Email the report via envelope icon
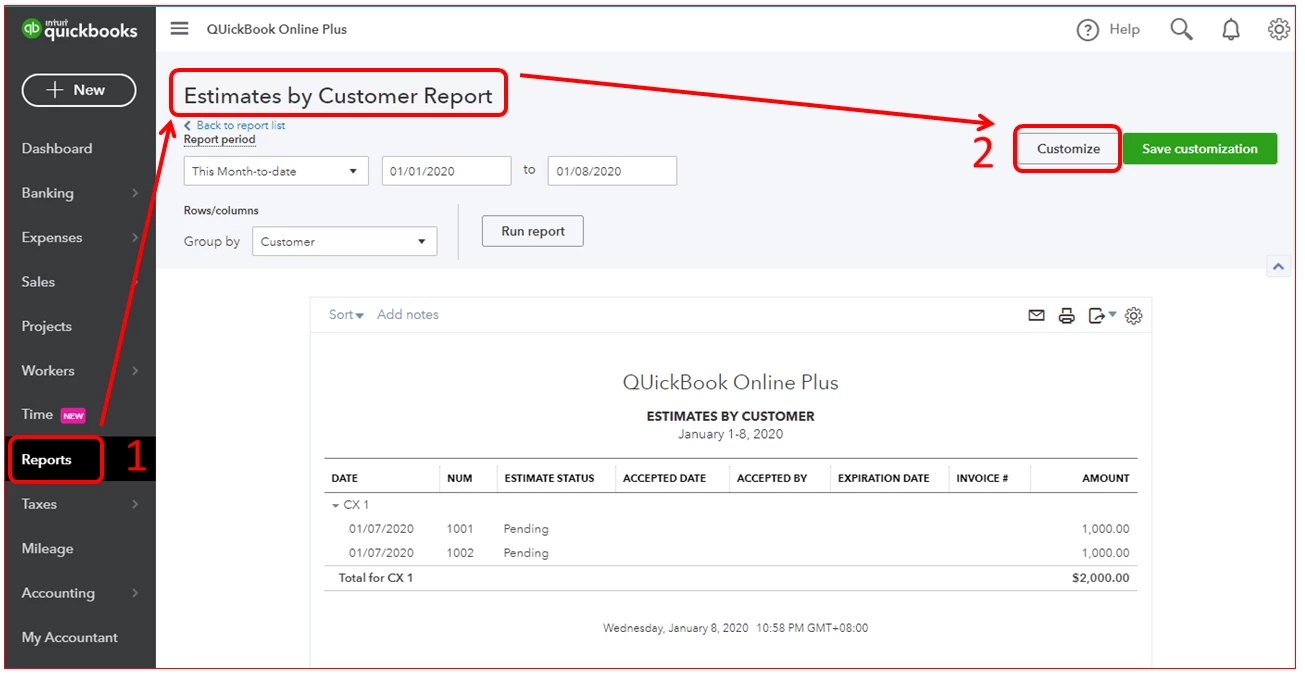The image size is (1305, 677). pos(1036,316)
